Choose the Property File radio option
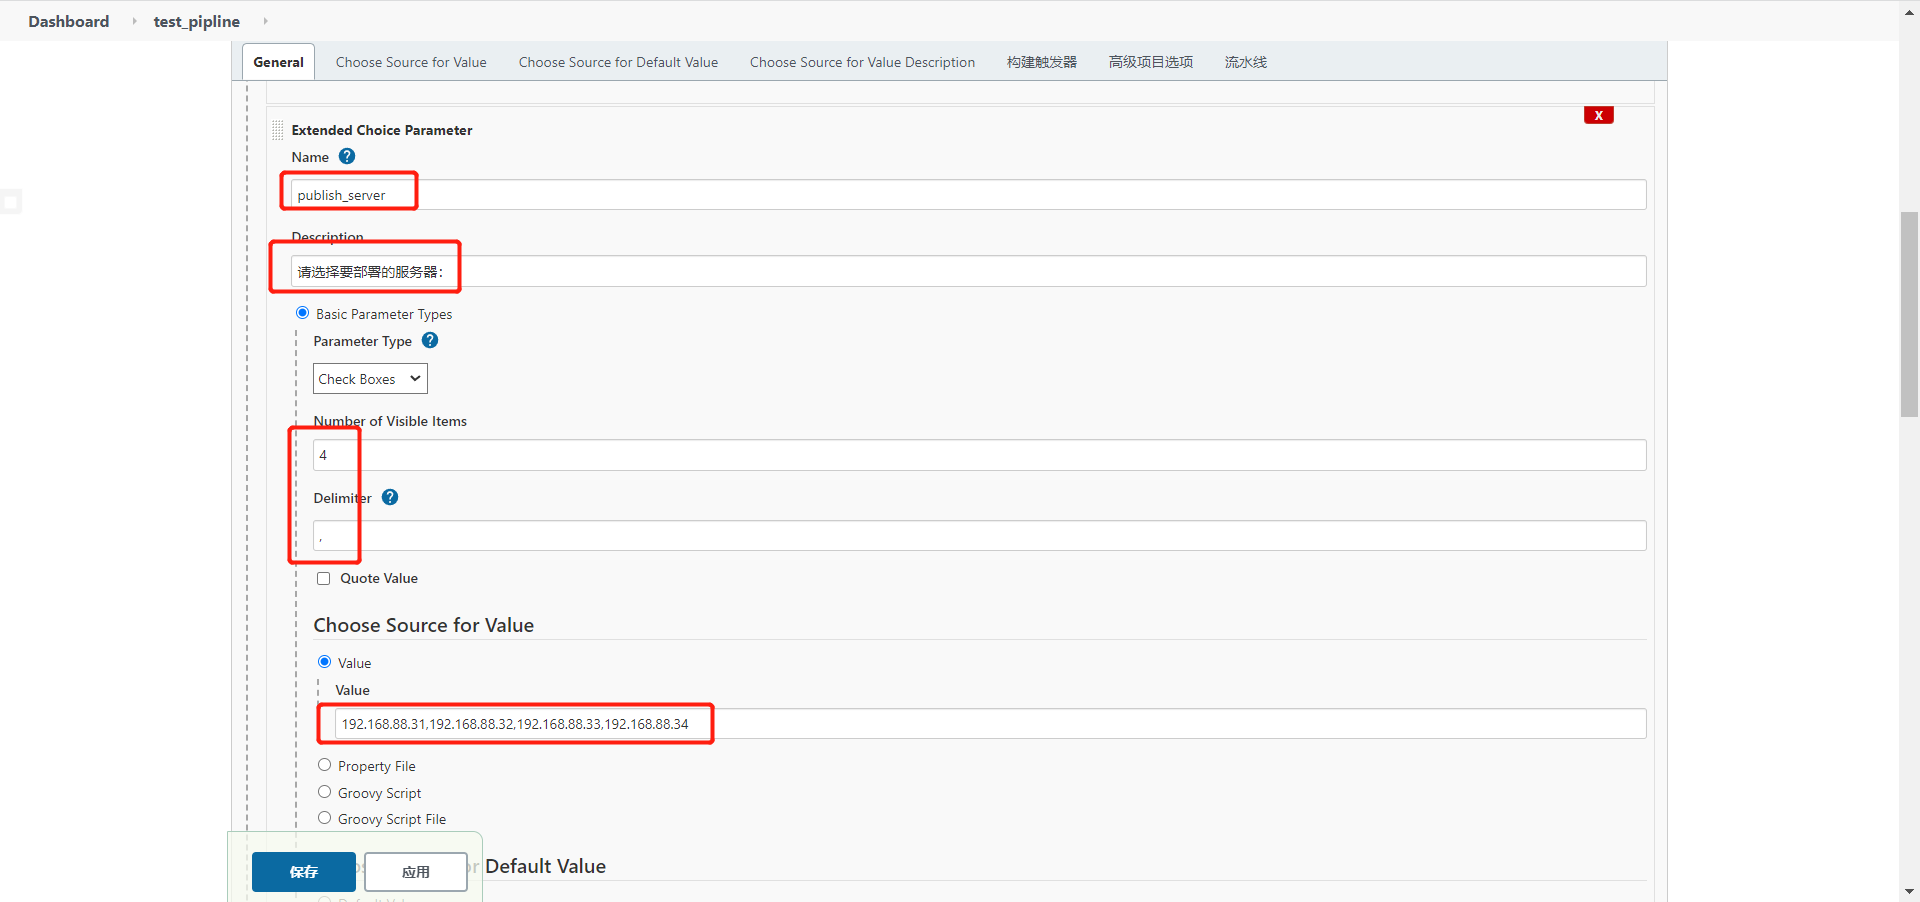The height and width of the screenshot is (902, 1920). [x=324, y=765]
